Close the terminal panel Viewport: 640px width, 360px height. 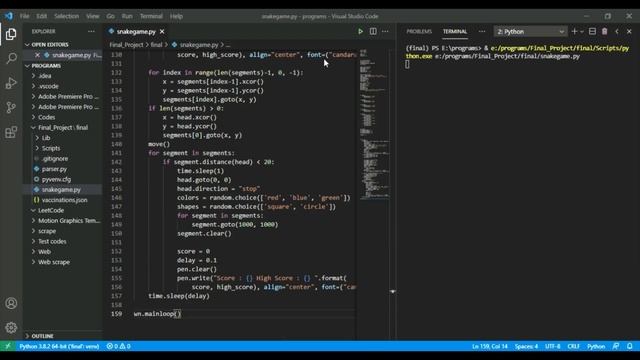[629, 31]
